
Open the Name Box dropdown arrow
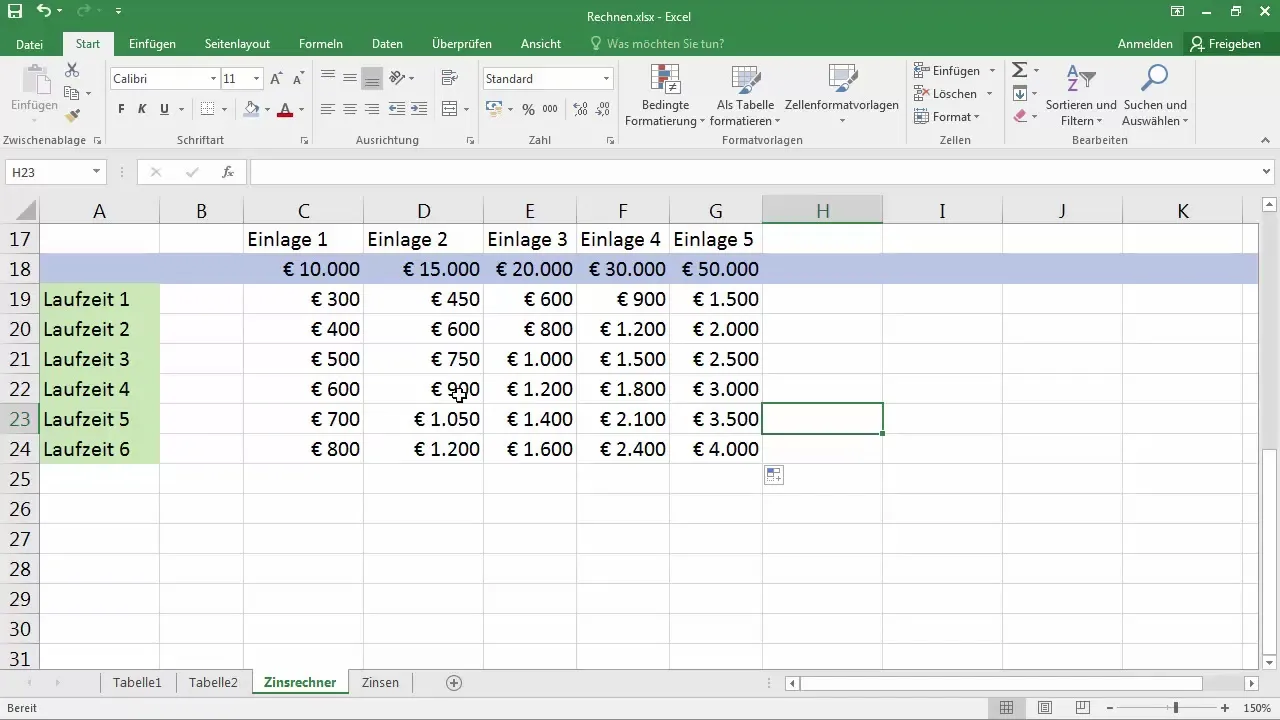coord(96,172)
